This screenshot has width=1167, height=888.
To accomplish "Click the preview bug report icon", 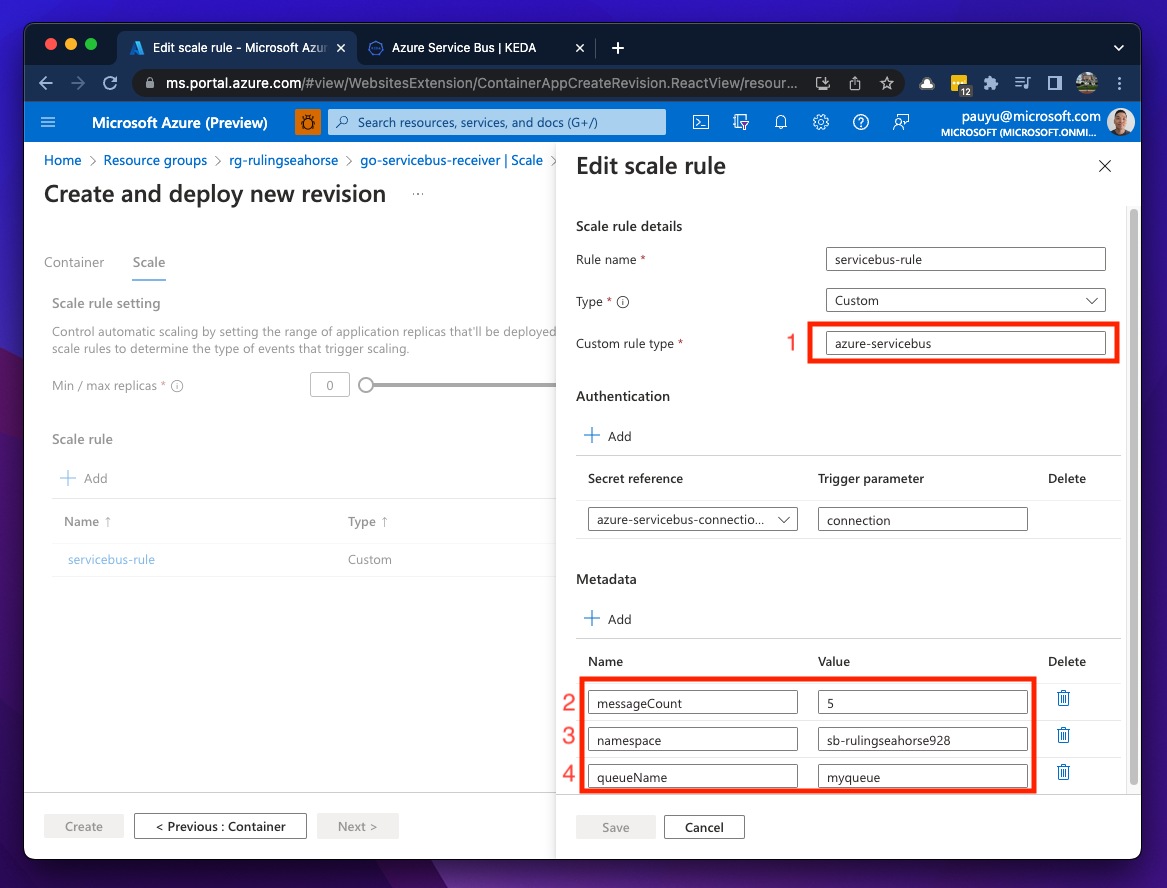I will pos(308,122).
